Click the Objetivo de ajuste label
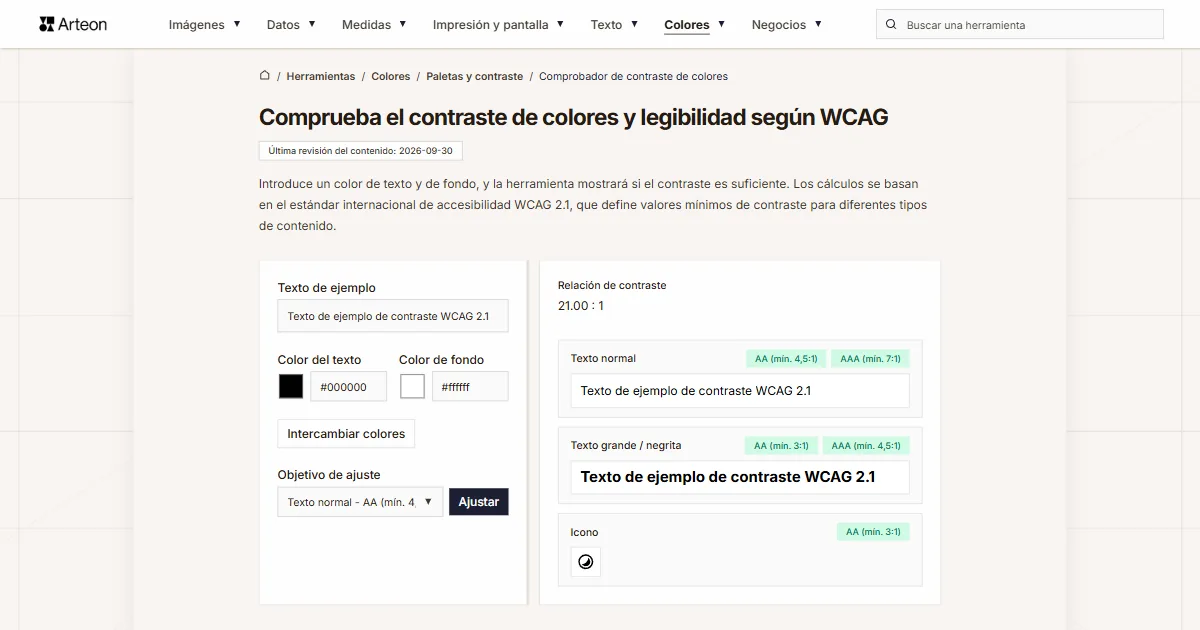The width and height of the screenshot is (1200, 630). pyautogui.click(x=329, y=475)
